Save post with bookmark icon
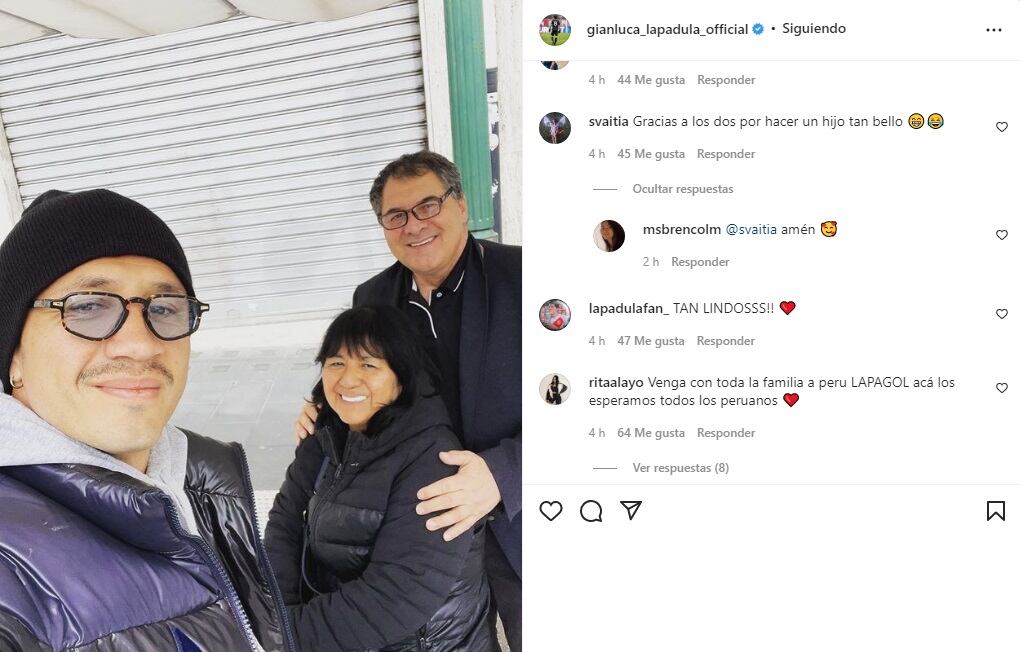 (995, 511)
